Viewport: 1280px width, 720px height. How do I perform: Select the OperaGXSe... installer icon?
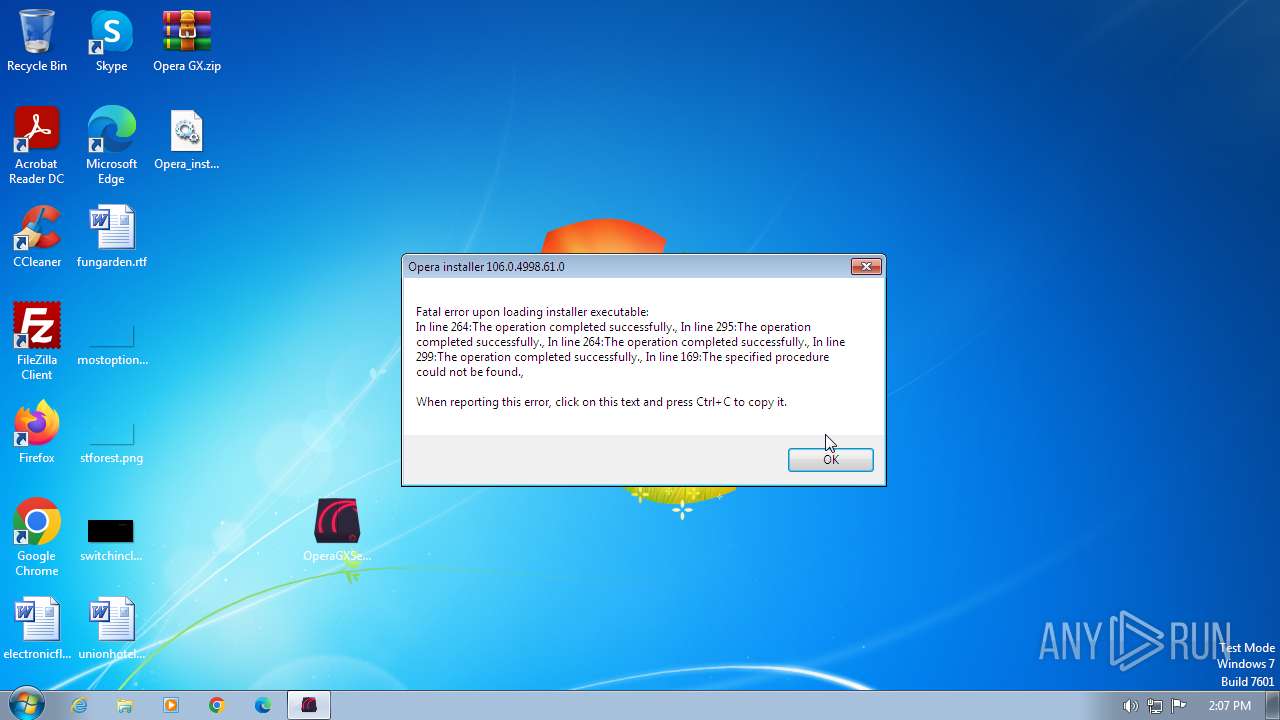click(337, 531)
